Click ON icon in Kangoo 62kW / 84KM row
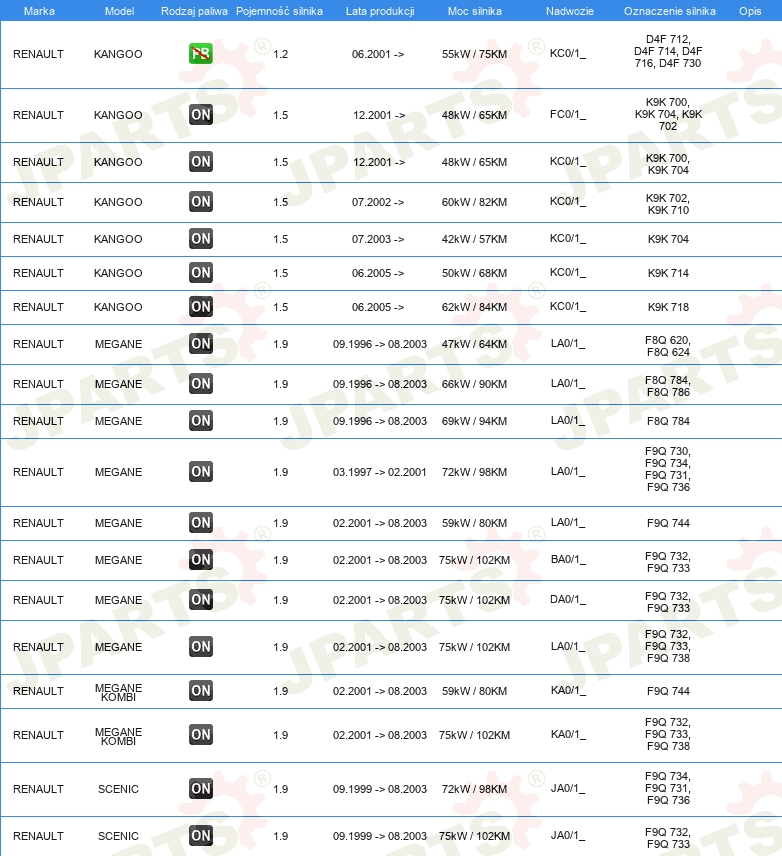The width and height of the screenshot is (782, 856). tap(200, 306)
